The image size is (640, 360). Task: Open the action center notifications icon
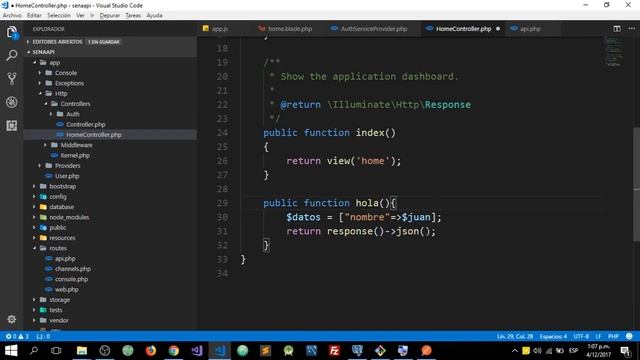[625, 351]
